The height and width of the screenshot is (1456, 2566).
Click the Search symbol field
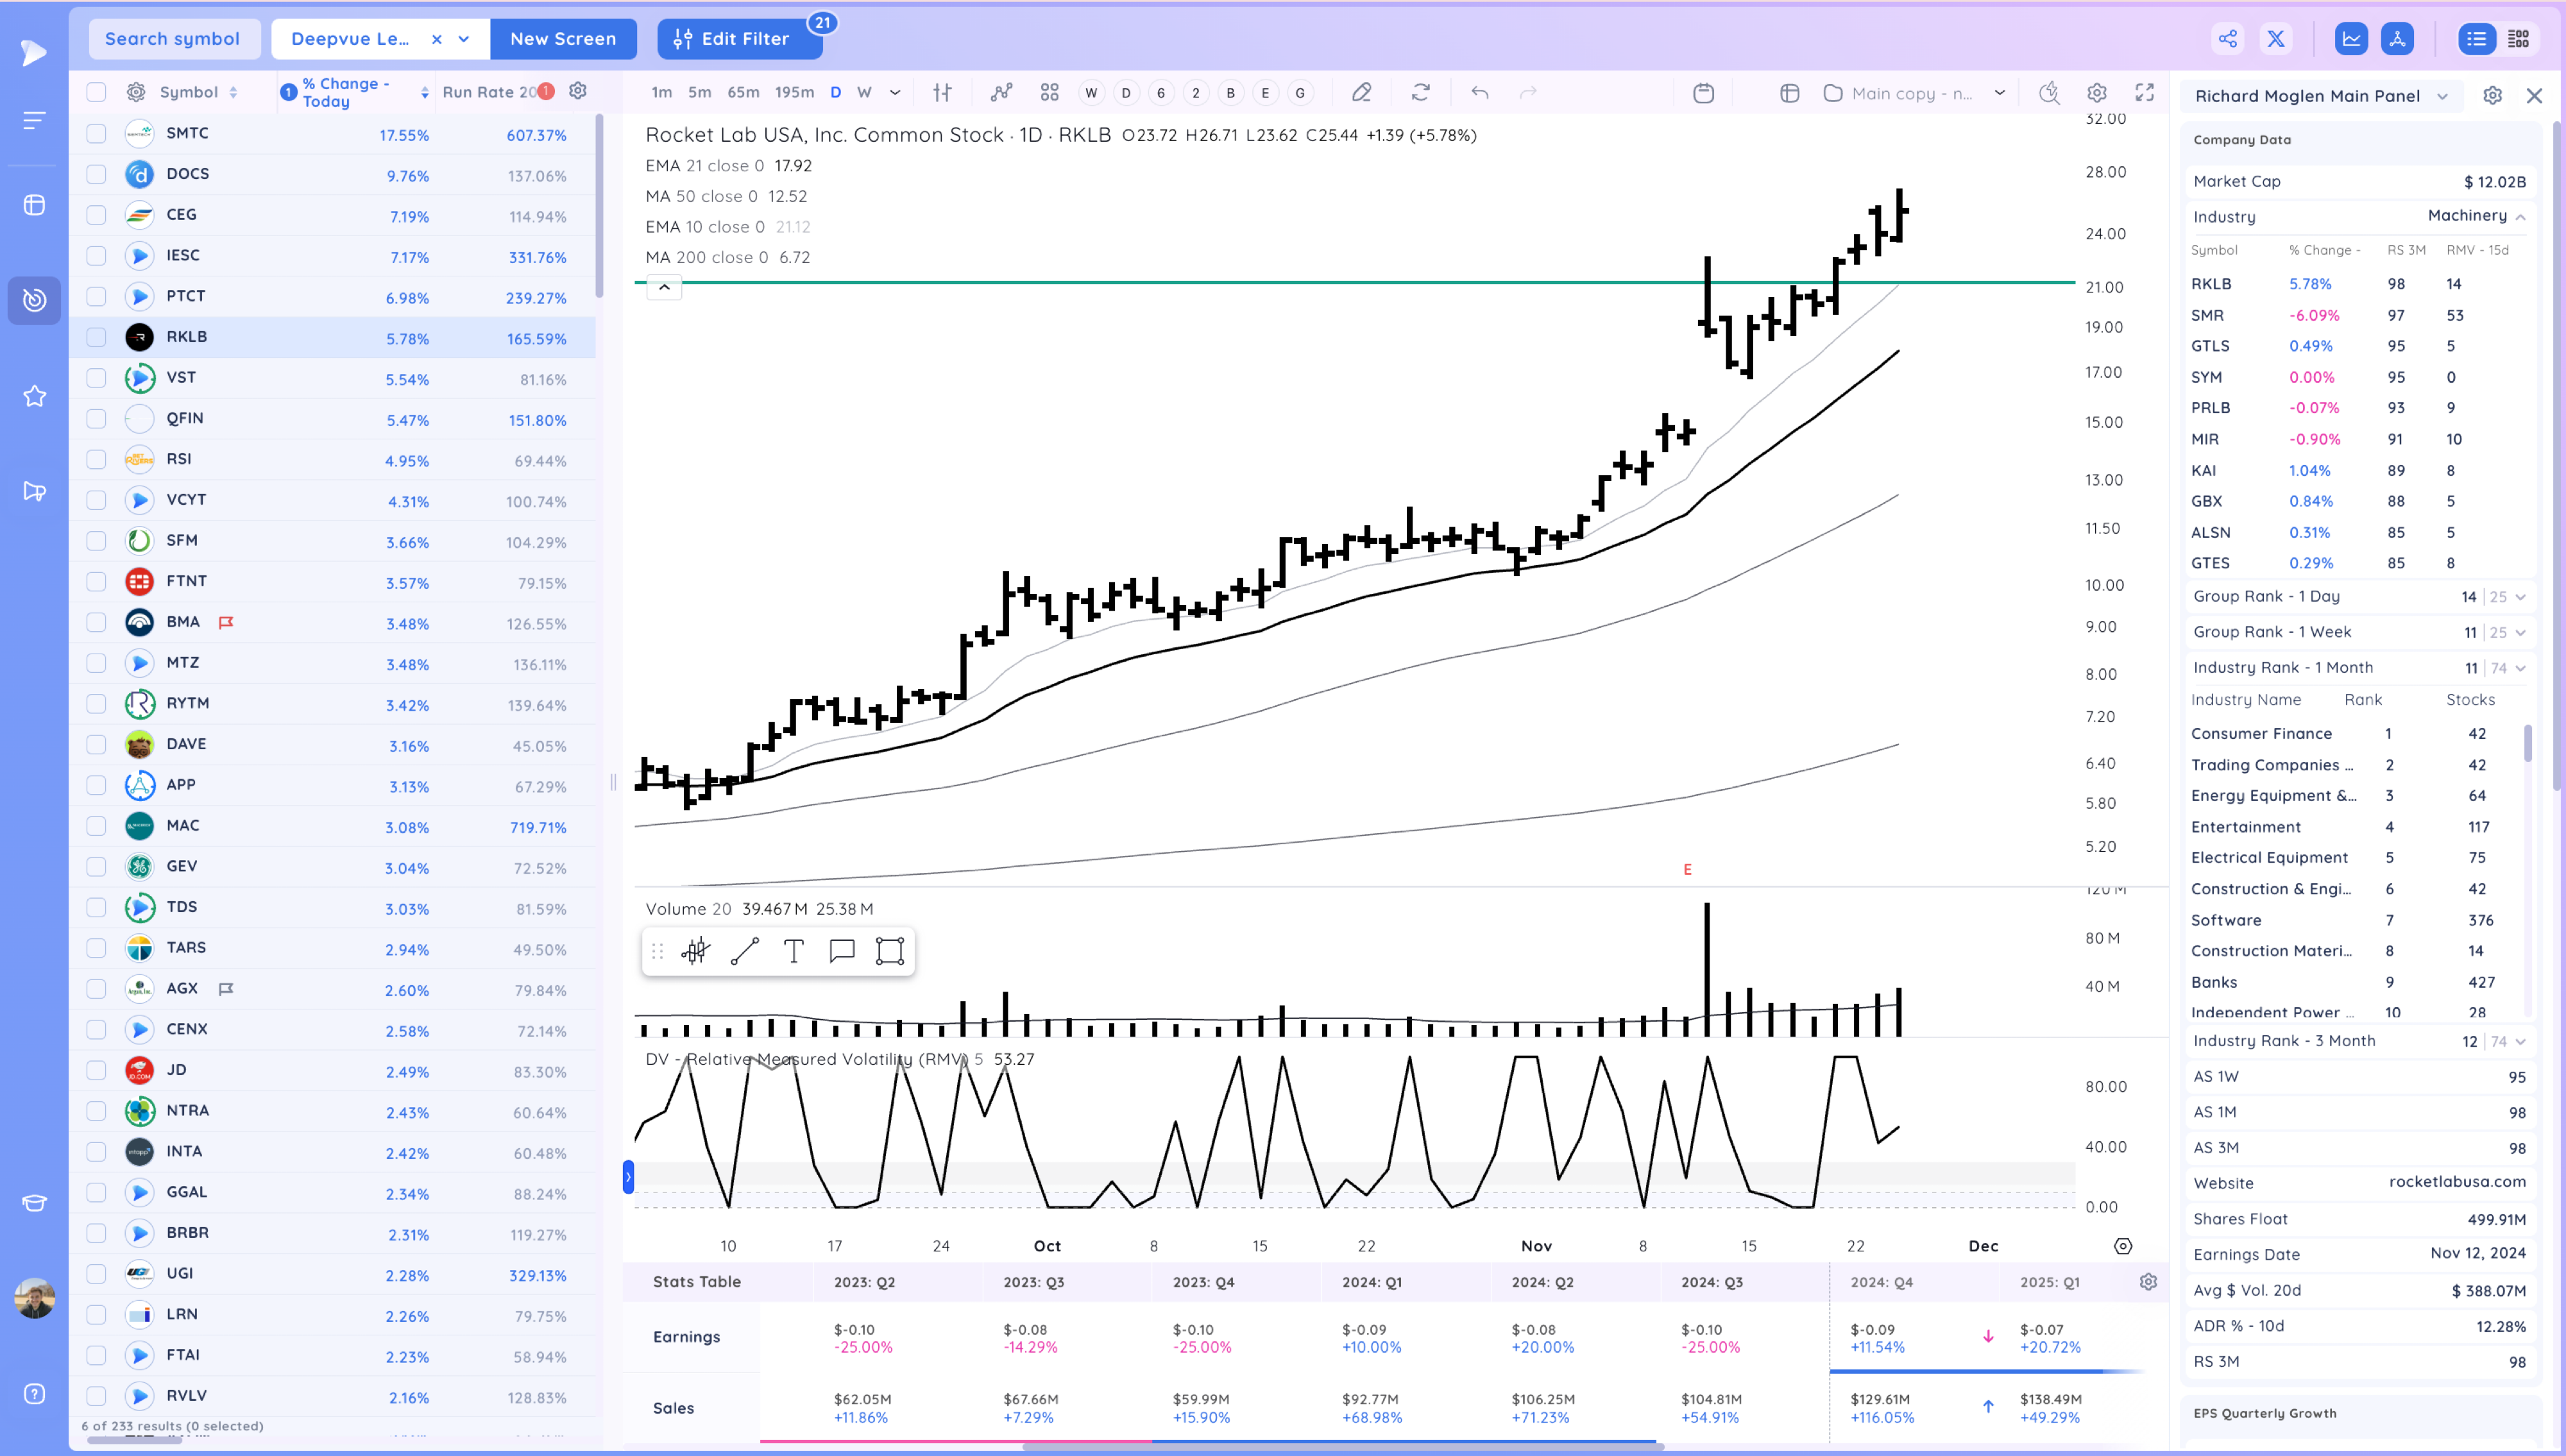pyautogui.click(x=174, y=39)
